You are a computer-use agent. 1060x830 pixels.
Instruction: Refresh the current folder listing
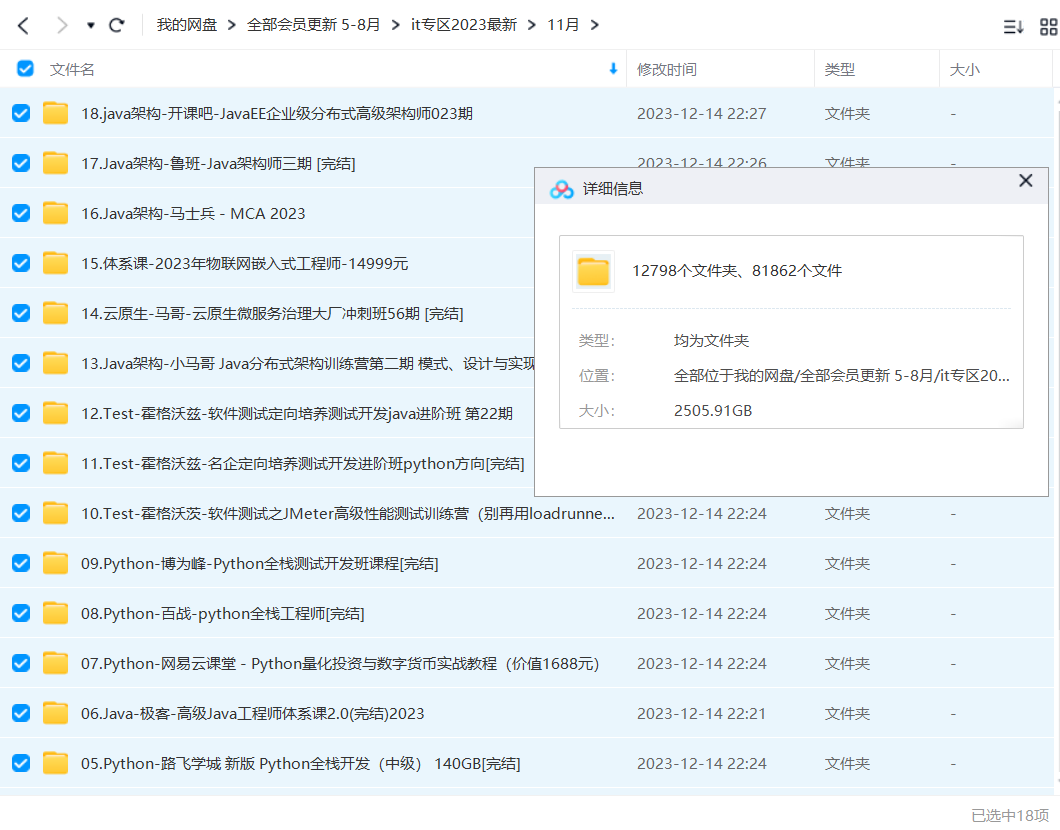pyautogui.click(x=116, y=25)
